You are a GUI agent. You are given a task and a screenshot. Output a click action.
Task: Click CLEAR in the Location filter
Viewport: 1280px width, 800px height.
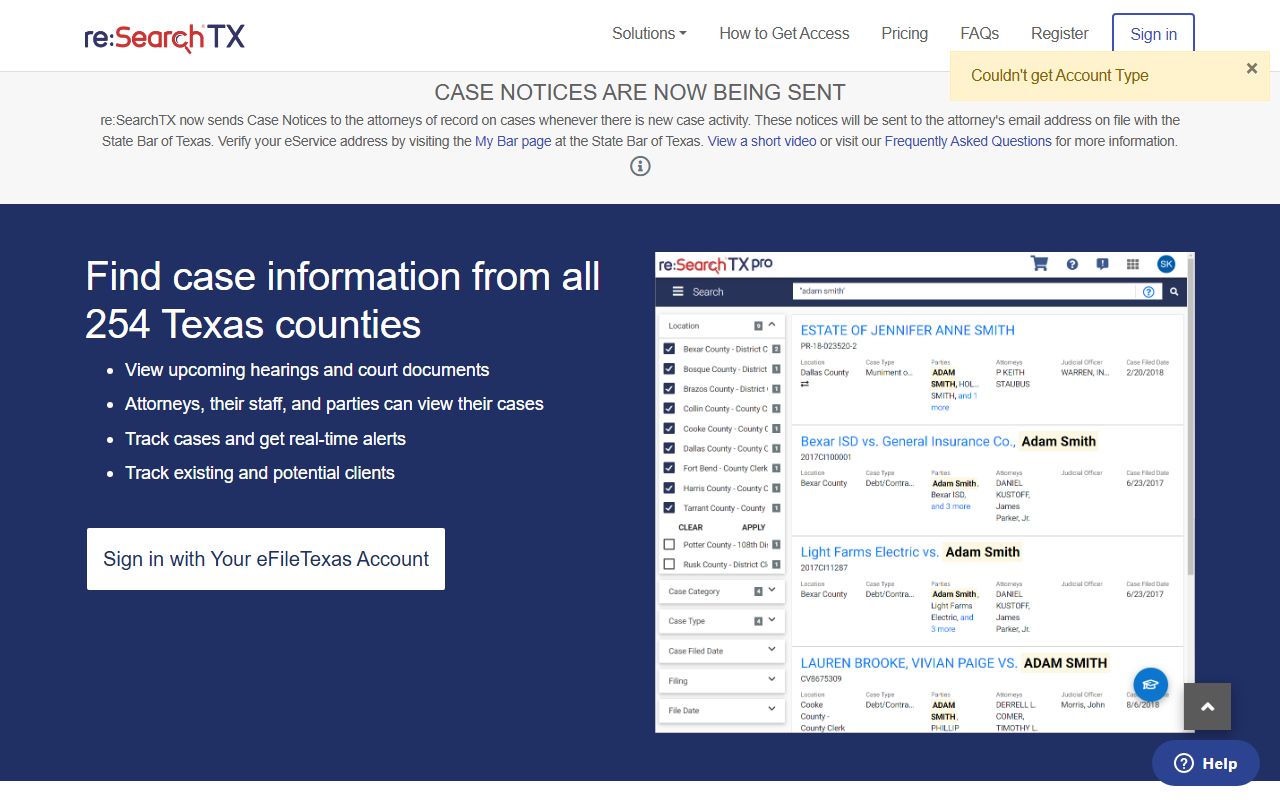click(x=690, y=527)
